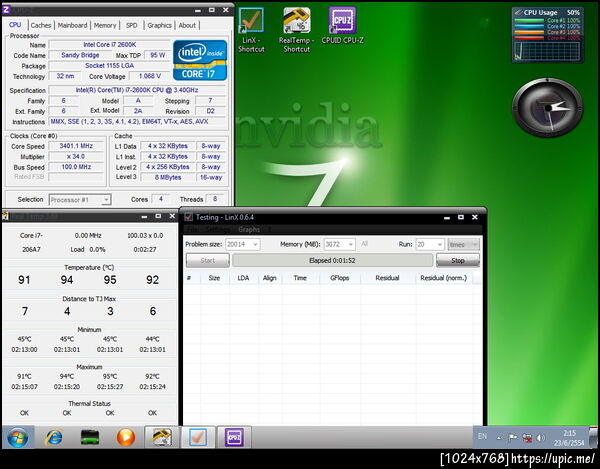Open the taskbar clock showing 2:15
This screenshot has width=600, height=469.
coord(569,438)
